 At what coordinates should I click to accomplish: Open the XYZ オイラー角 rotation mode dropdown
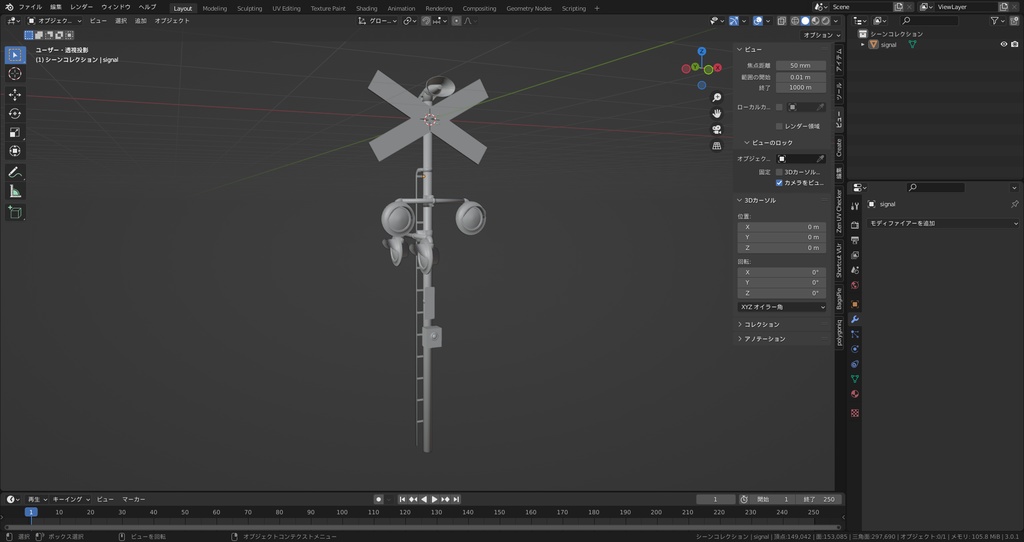(782, 307)
